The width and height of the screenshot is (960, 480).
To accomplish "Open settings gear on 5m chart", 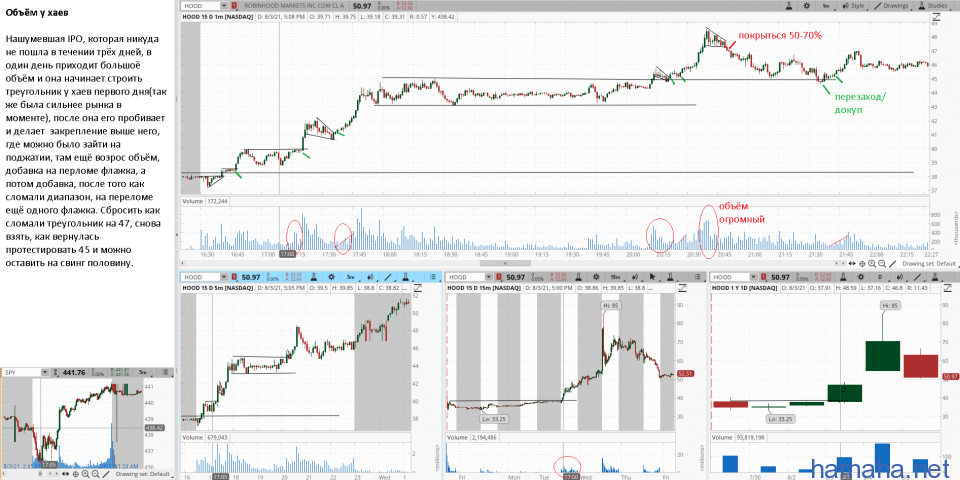I will tap(331, 277).
